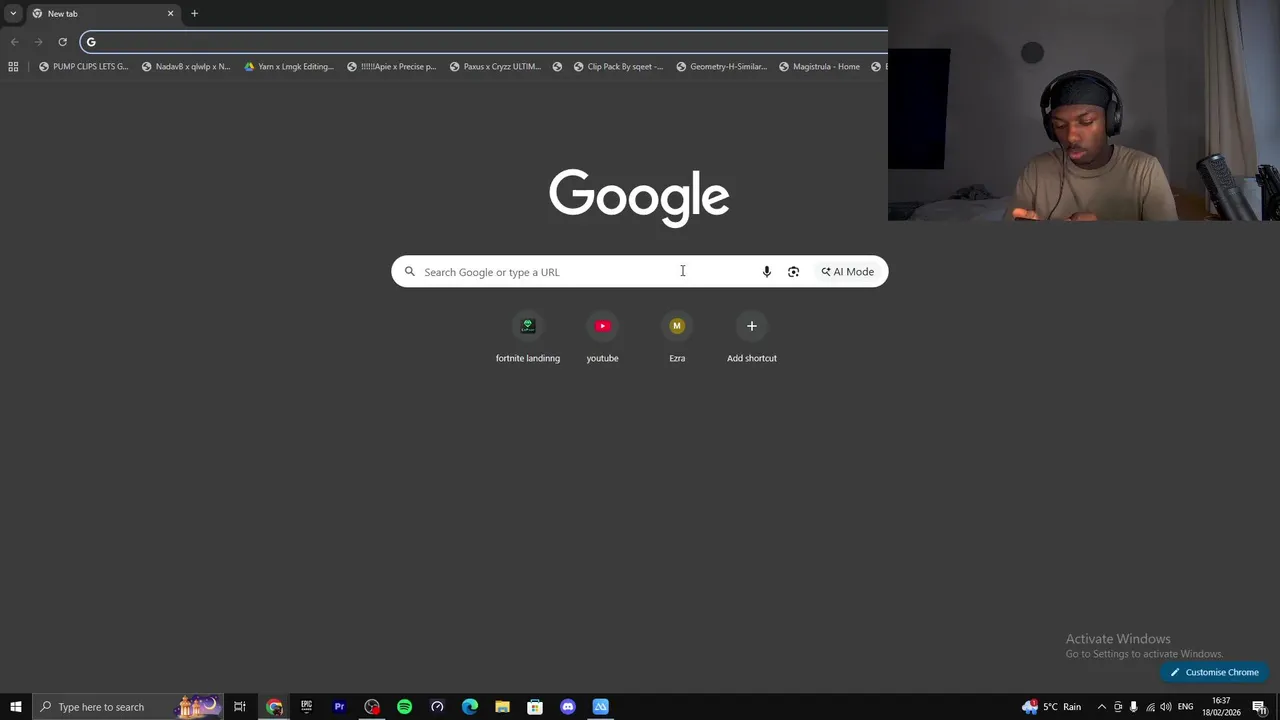The width and height of the screenshot is (1280, 720).
Task: Click the camera tray icon
Action: 1118,707
